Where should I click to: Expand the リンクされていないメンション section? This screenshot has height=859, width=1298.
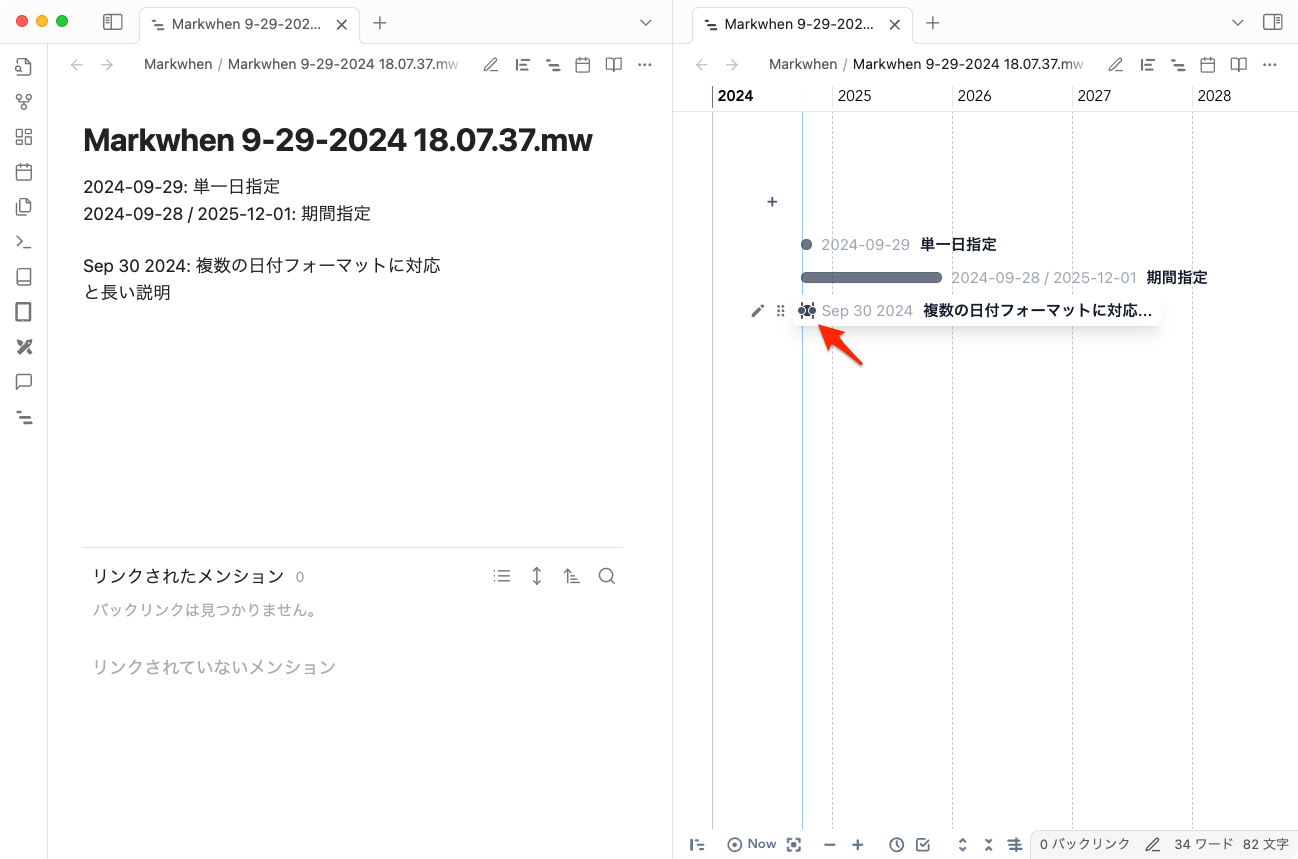(x=214, y=667)
